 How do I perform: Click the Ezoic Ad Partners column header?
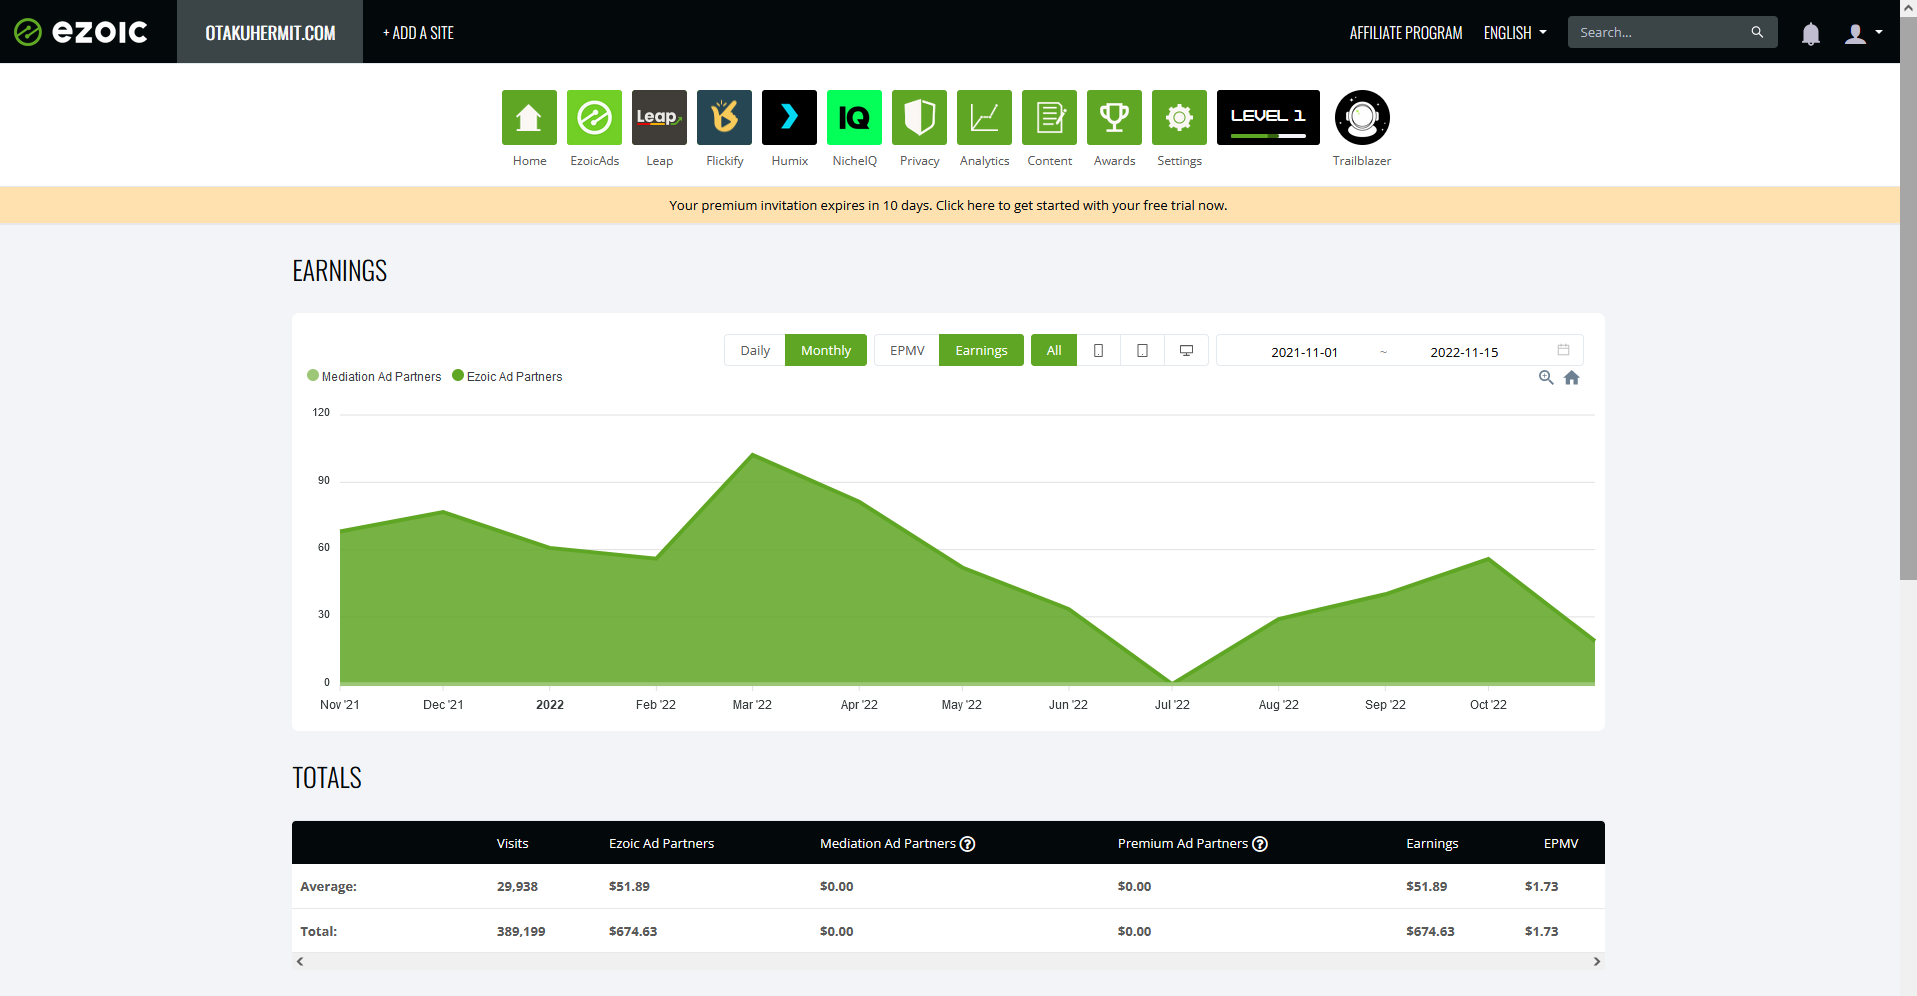point(661,843)
